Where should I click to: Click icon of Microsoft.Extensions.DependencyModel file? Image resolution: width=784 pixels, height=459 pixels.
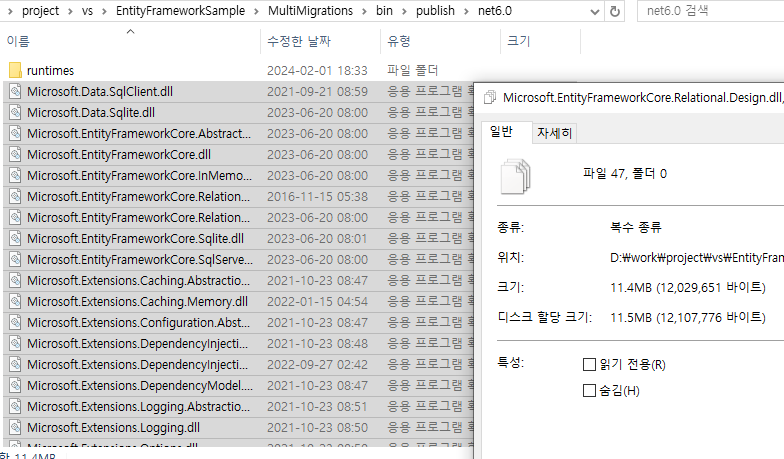[x=15, y=386]
